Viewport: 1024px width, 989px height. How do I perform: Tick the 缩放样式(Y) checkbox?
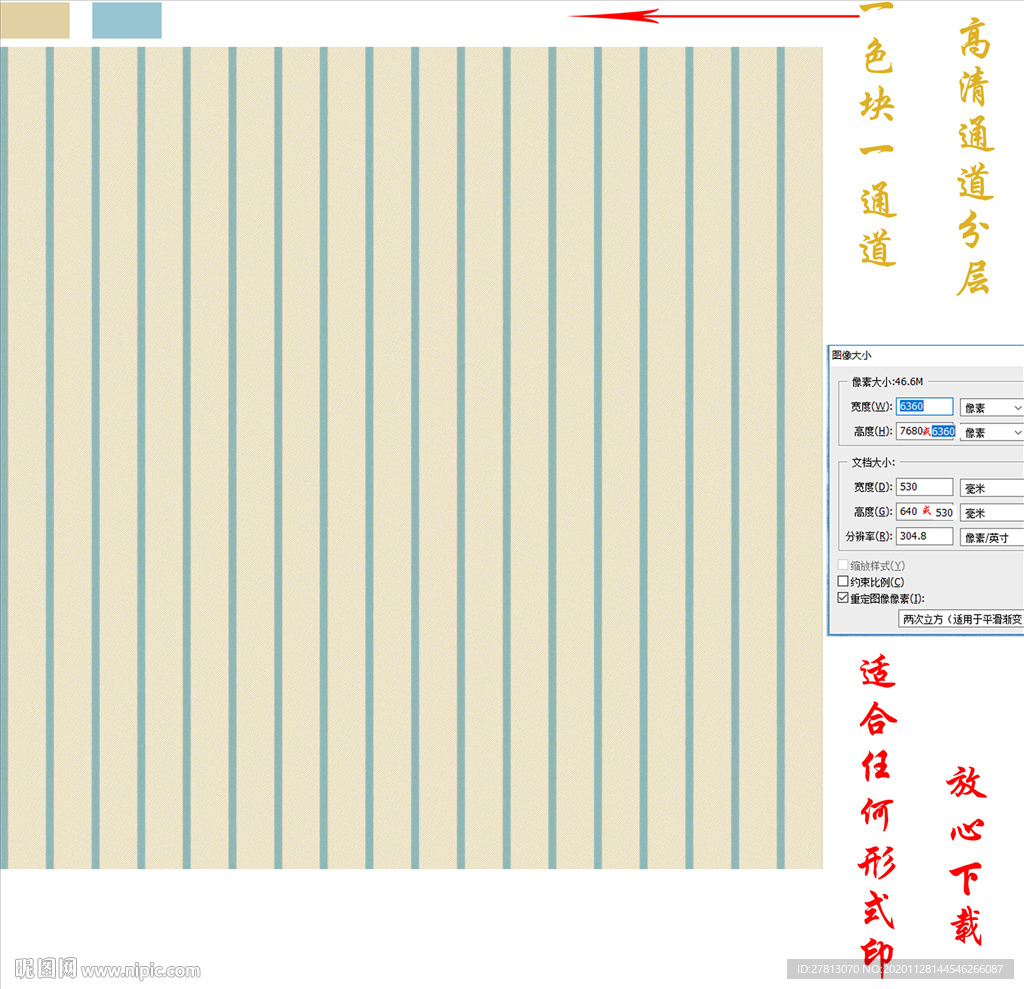pos(843,565)
